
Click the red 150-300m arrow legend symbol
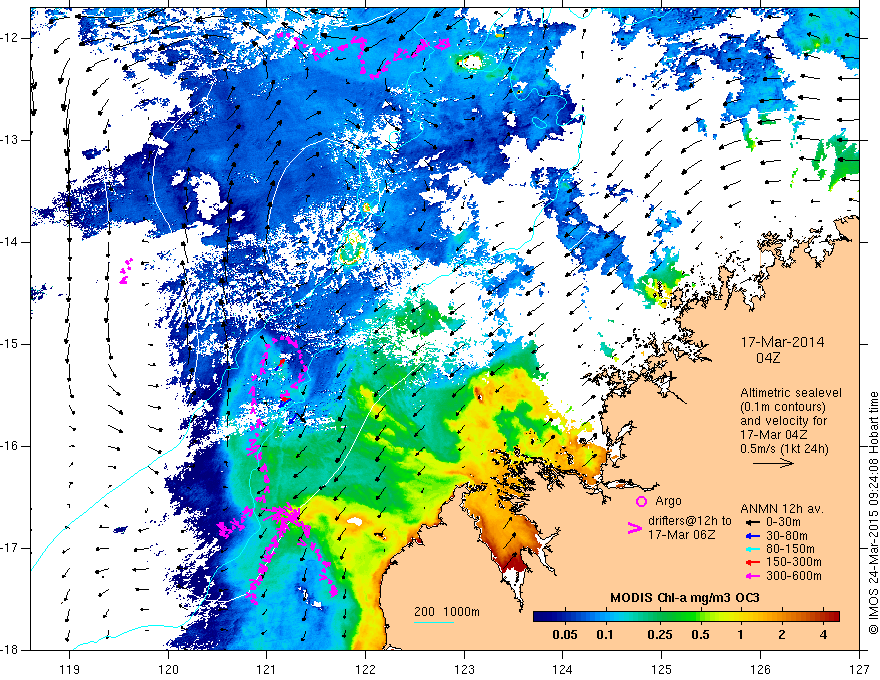pos(752,563)
